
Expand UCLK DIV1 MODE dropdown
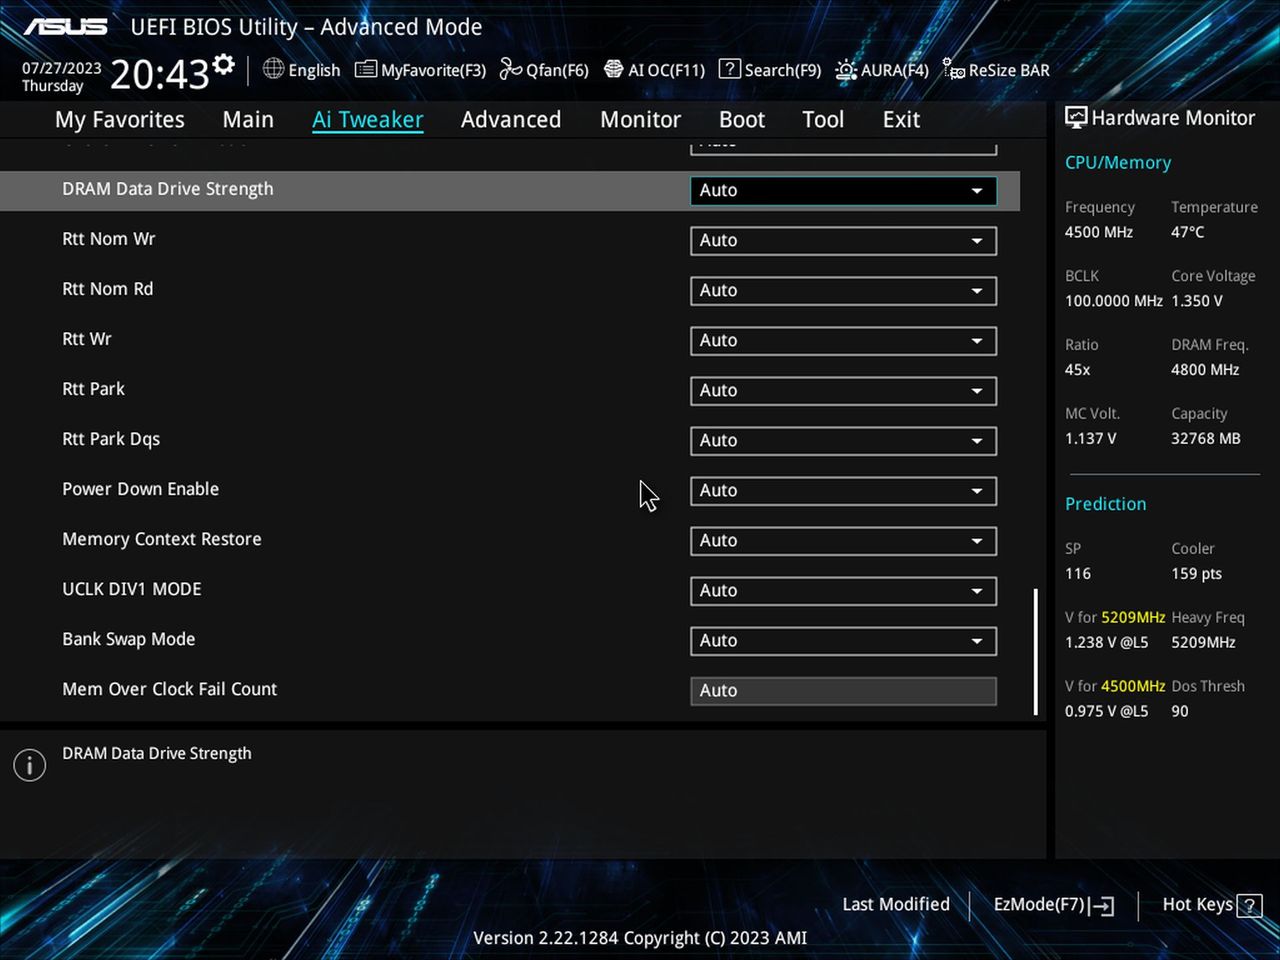[x=843, y=590]
